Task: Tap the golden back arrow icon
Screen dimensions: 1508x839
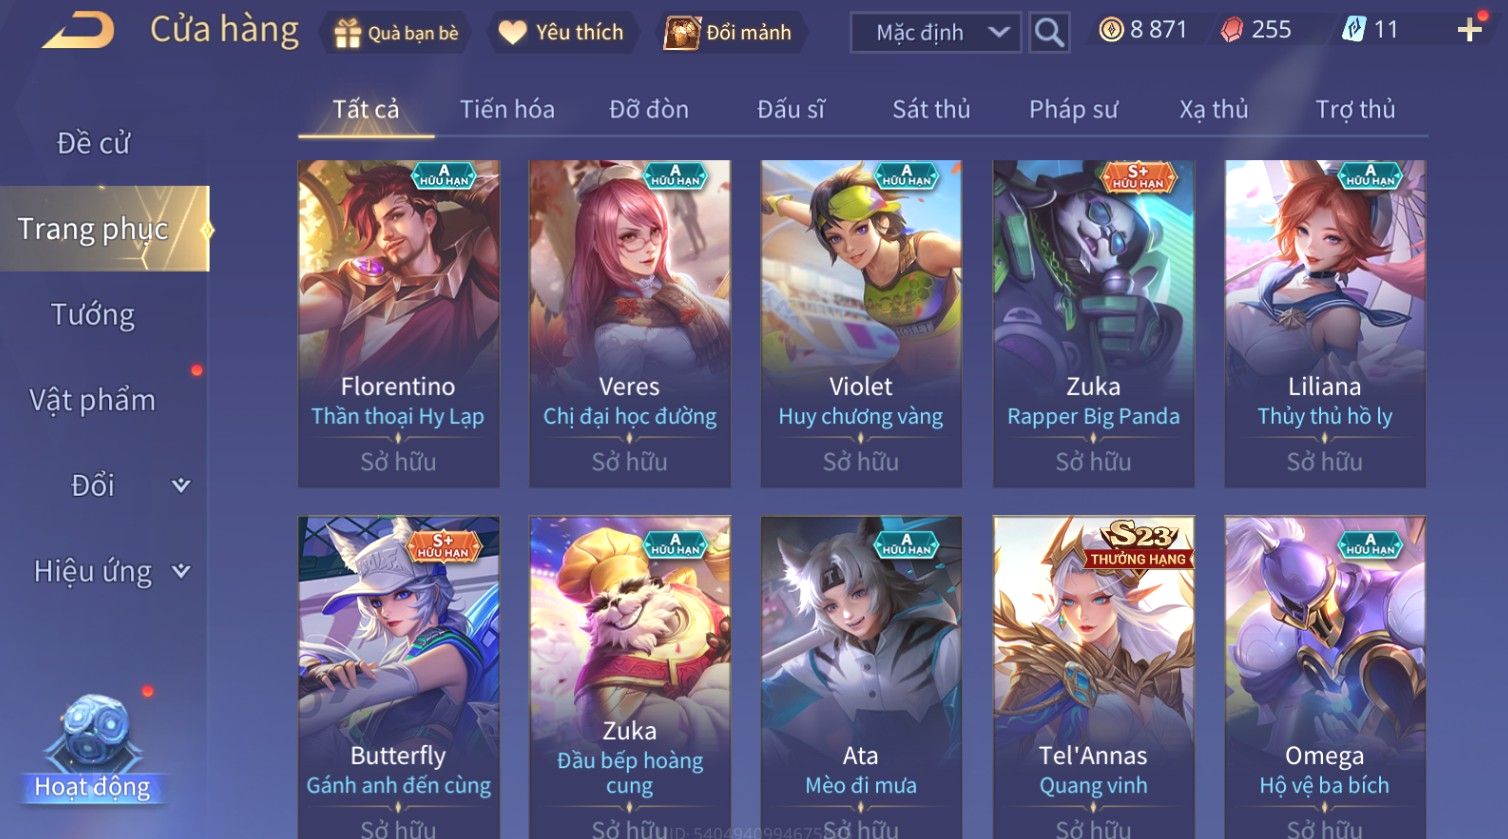Action: pyautogui.click(x=78, y=30)
